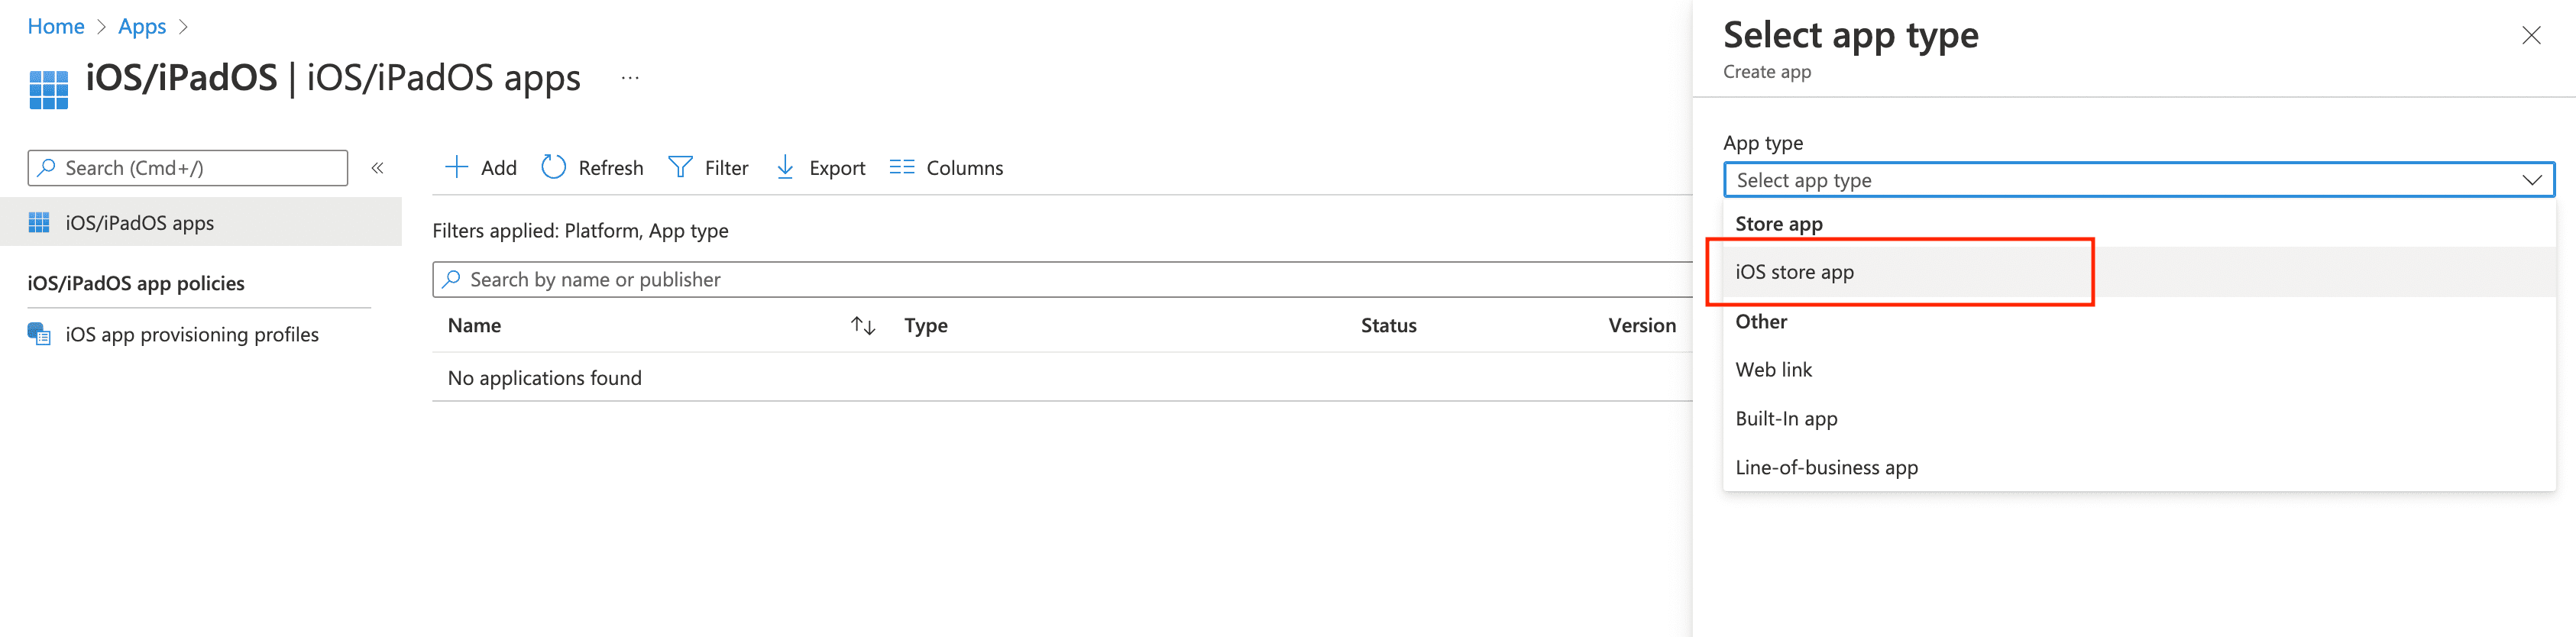
Task: Go to Home breadcrumb link
Action: point(56,27)
